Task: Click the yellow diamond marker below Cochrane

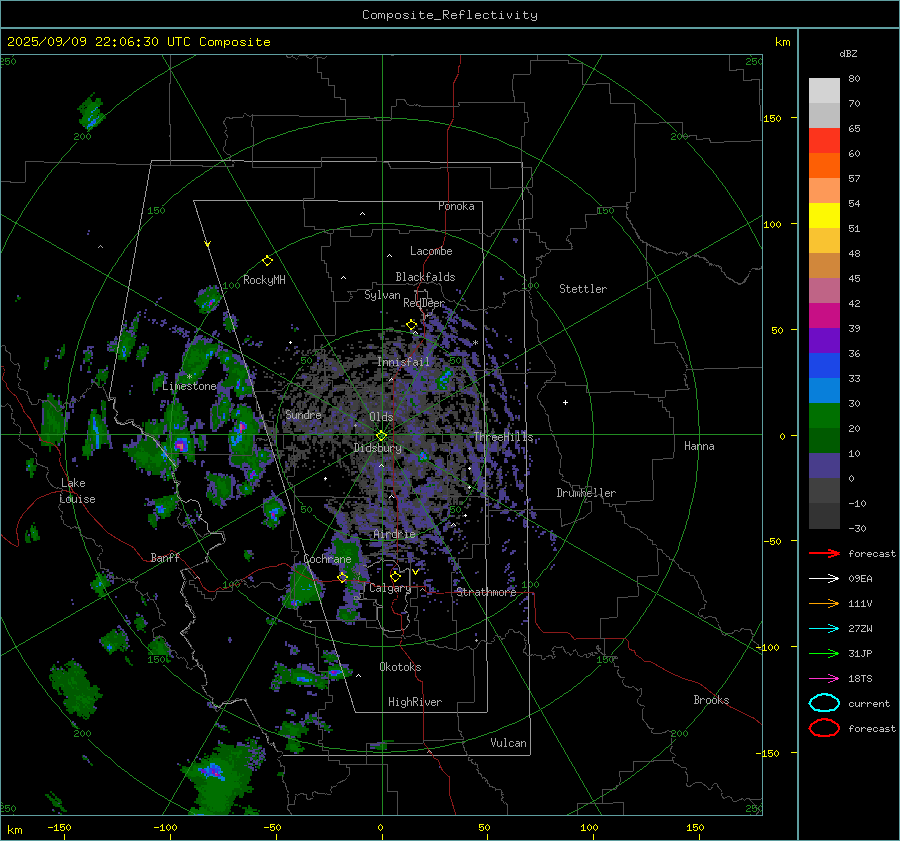Action: [x=342, y=577]
